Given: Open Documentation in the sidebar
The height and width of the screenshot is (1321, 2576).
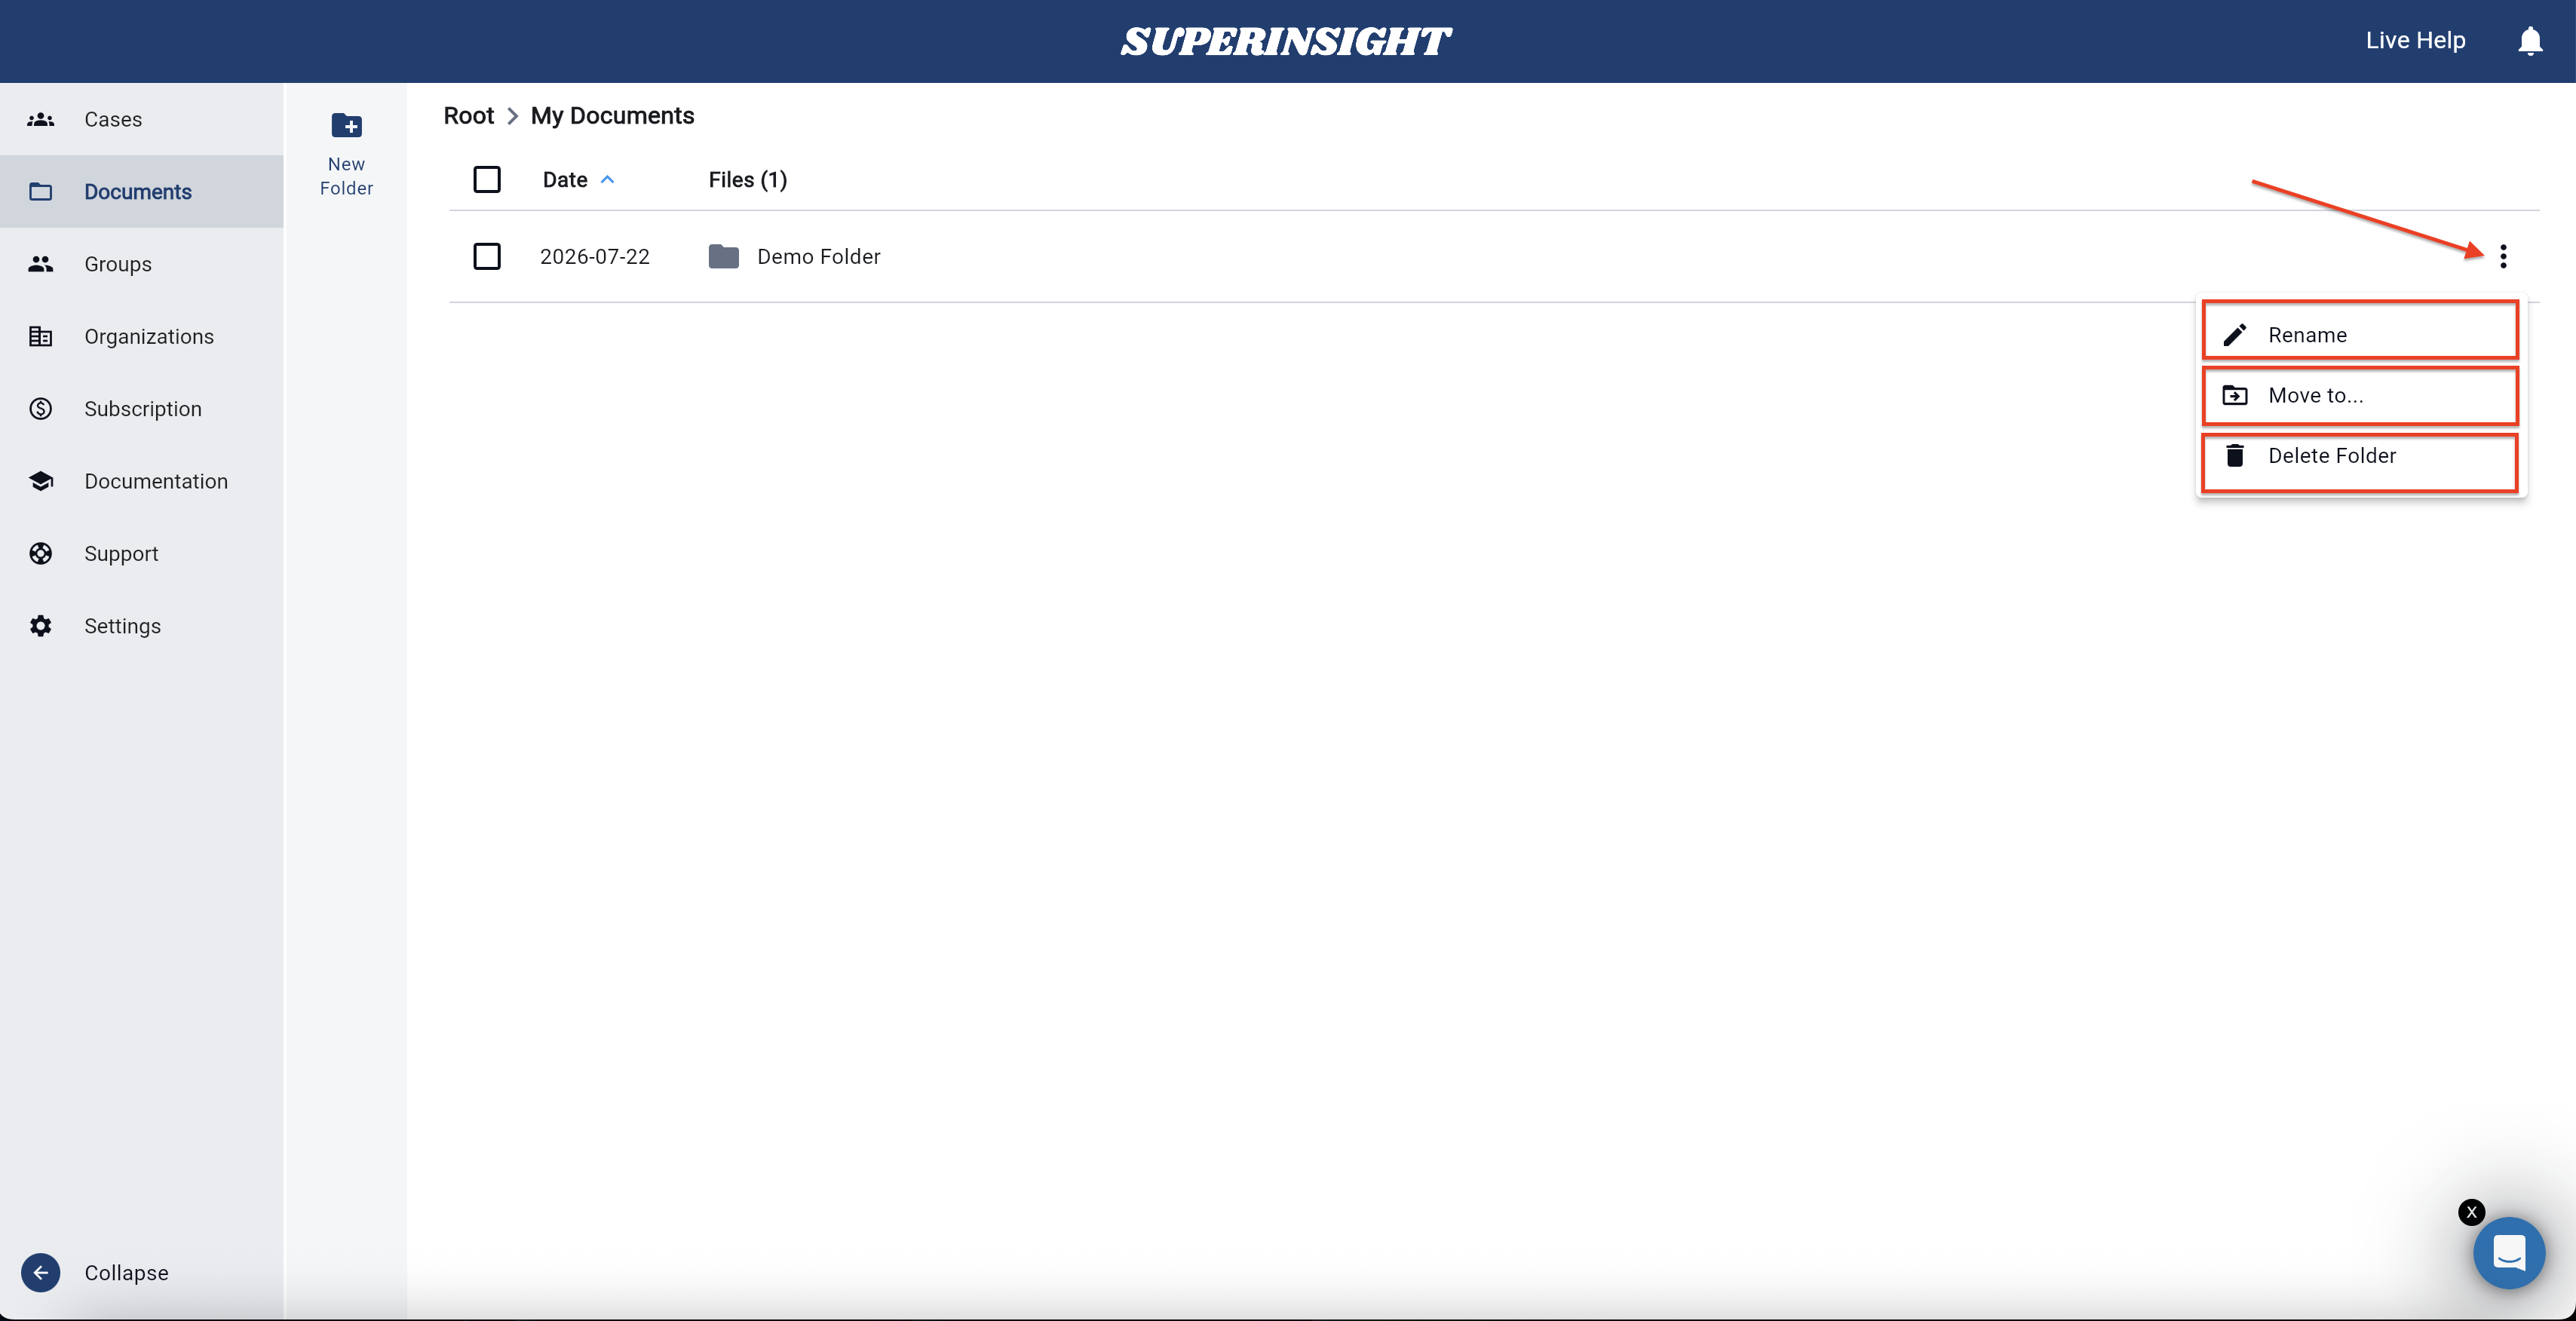Looking at the screenshot, I should (142, 481).
